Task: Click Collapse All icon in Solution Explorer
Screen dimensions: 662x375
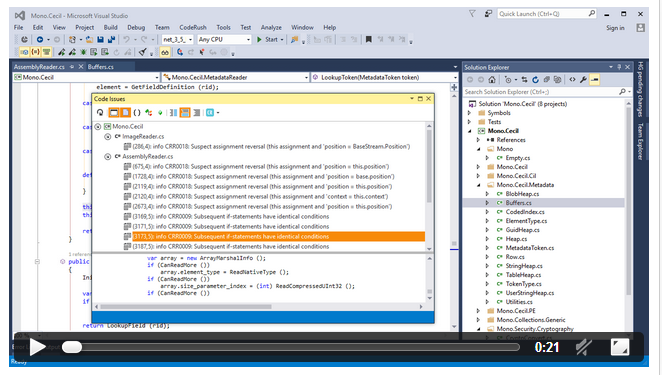Action: click(x=546, y=79)
